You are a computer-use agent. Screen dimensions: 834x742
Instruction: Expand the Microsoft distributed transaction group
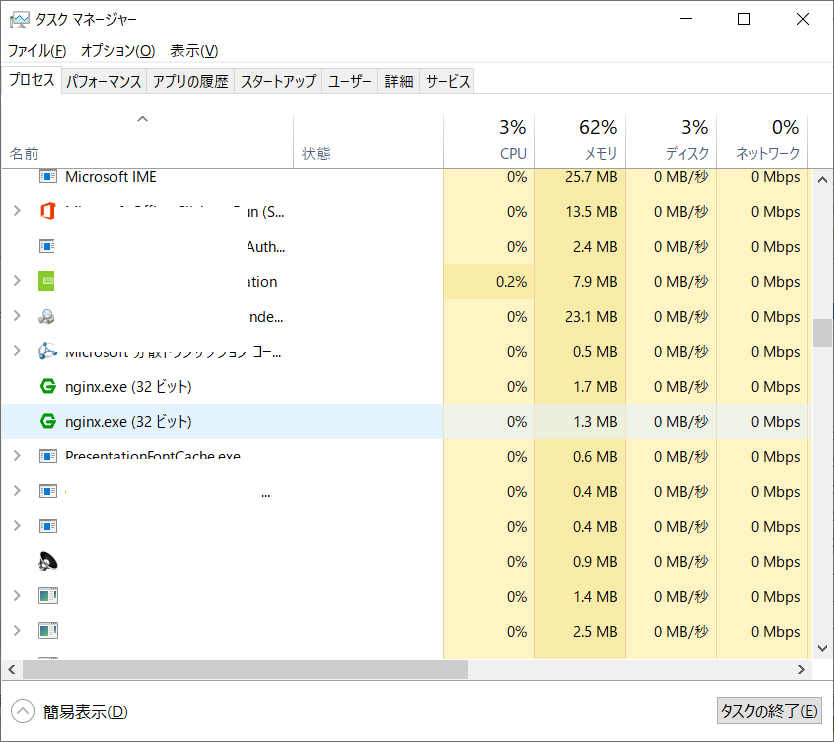pos(17,351)
